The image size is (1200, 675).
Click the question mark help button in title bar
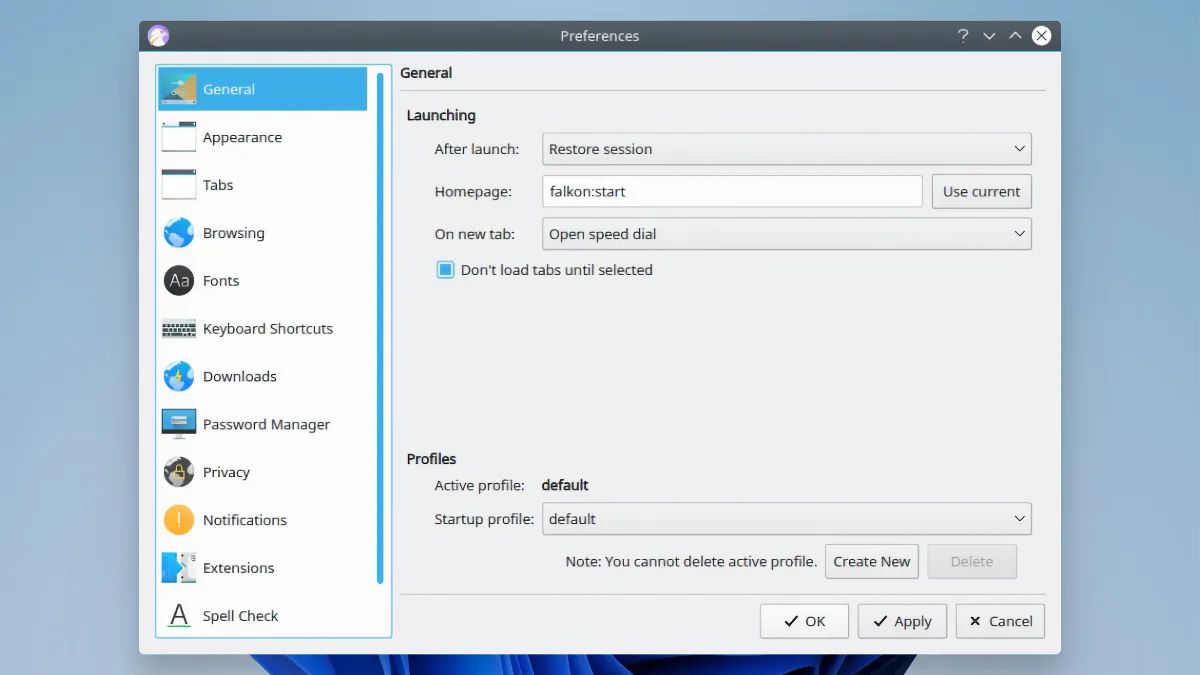coord(963,36)
